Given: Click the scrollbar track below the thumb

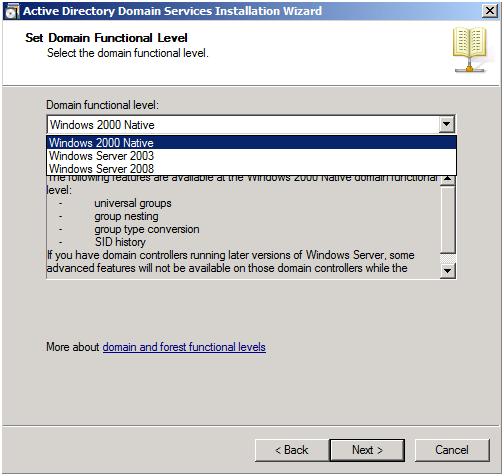Looking at the screenshot, I should click(448, 259).
